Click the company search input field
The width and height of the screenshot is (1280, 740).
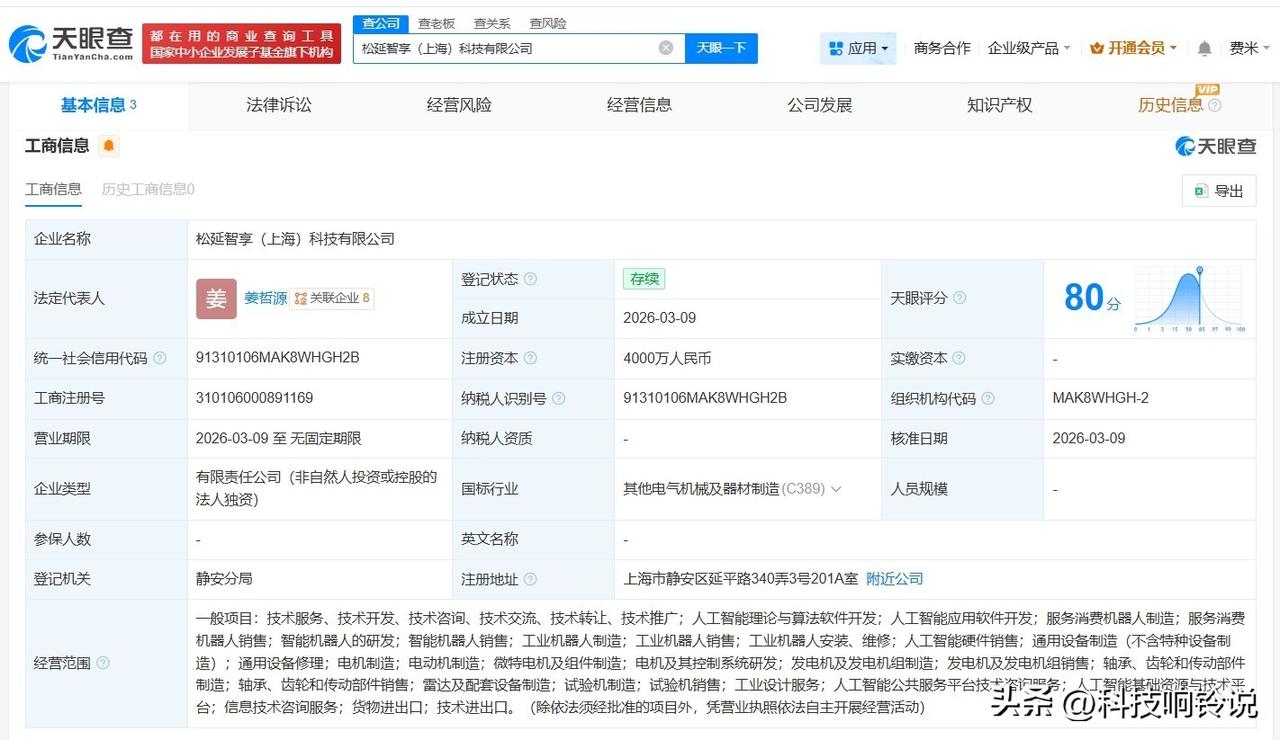(x=500, y=47)
